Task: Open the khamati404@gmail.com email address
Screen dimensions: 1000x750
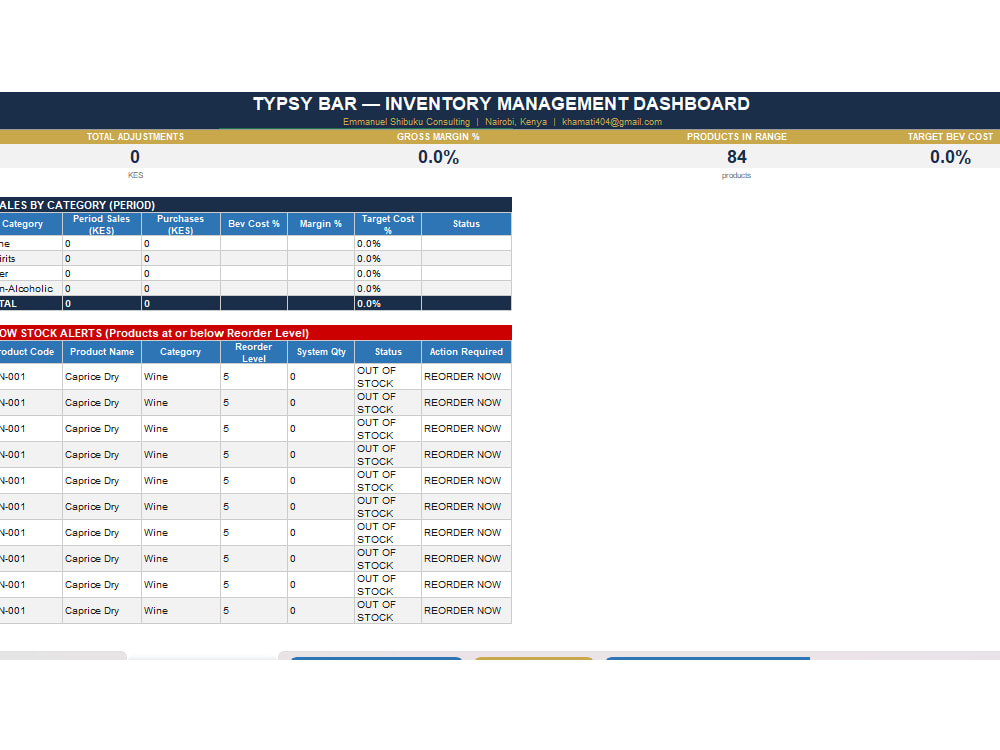Action: pos(612,122)
